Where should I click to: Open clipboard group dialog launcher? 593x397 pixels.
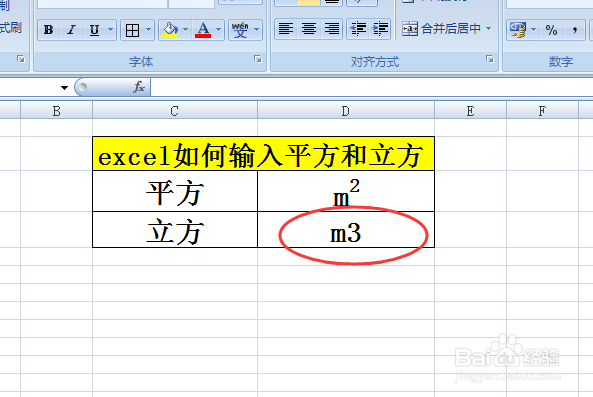[x=21, y=59]
